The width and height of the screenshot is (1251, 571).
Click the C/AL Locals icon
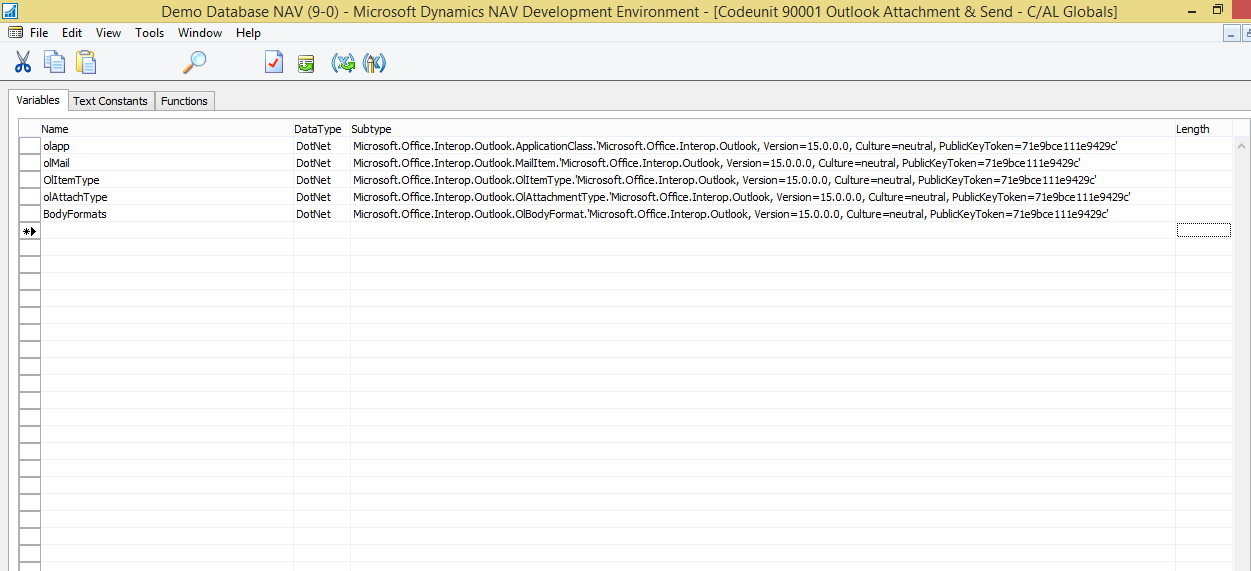click(374, 63)
